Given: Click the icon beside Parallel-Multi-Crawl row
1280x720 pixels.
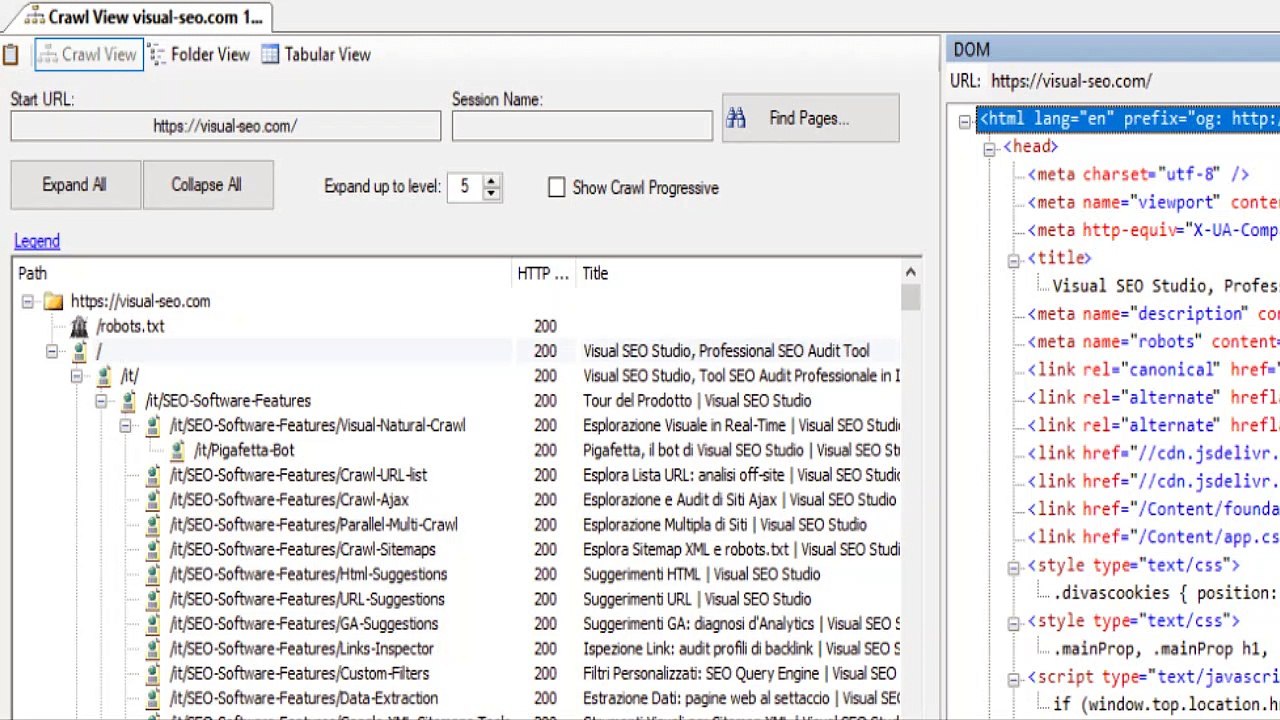Looking at the screenshot, I should 153,525.
